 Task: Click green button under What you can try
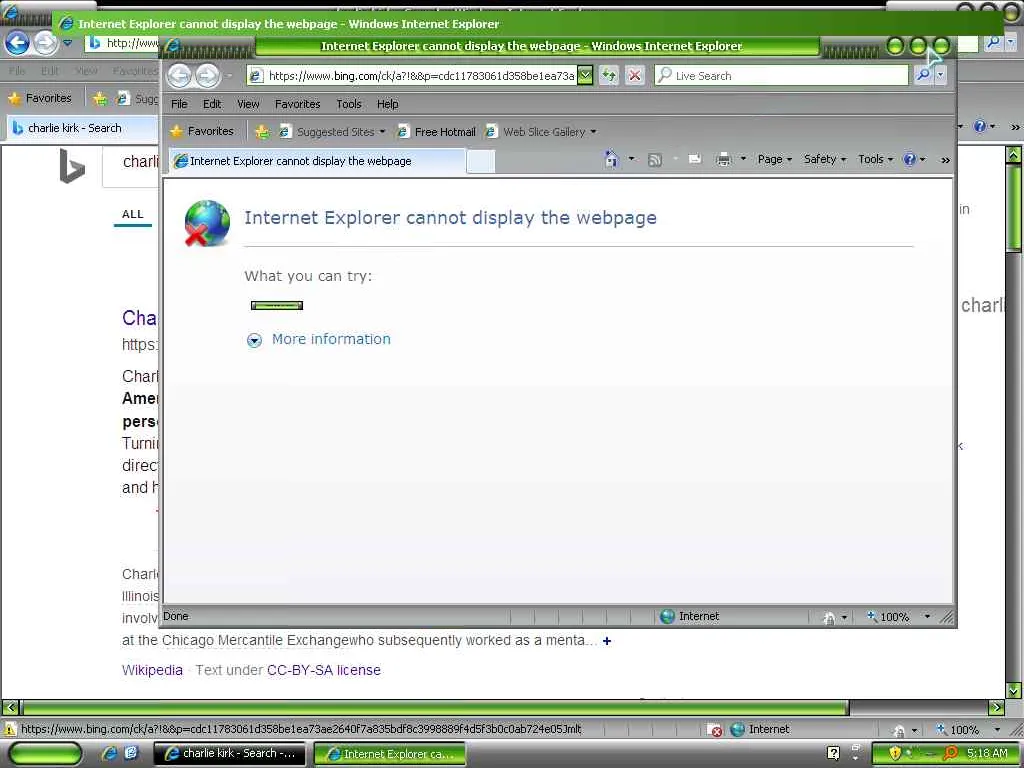click(277, 305)
